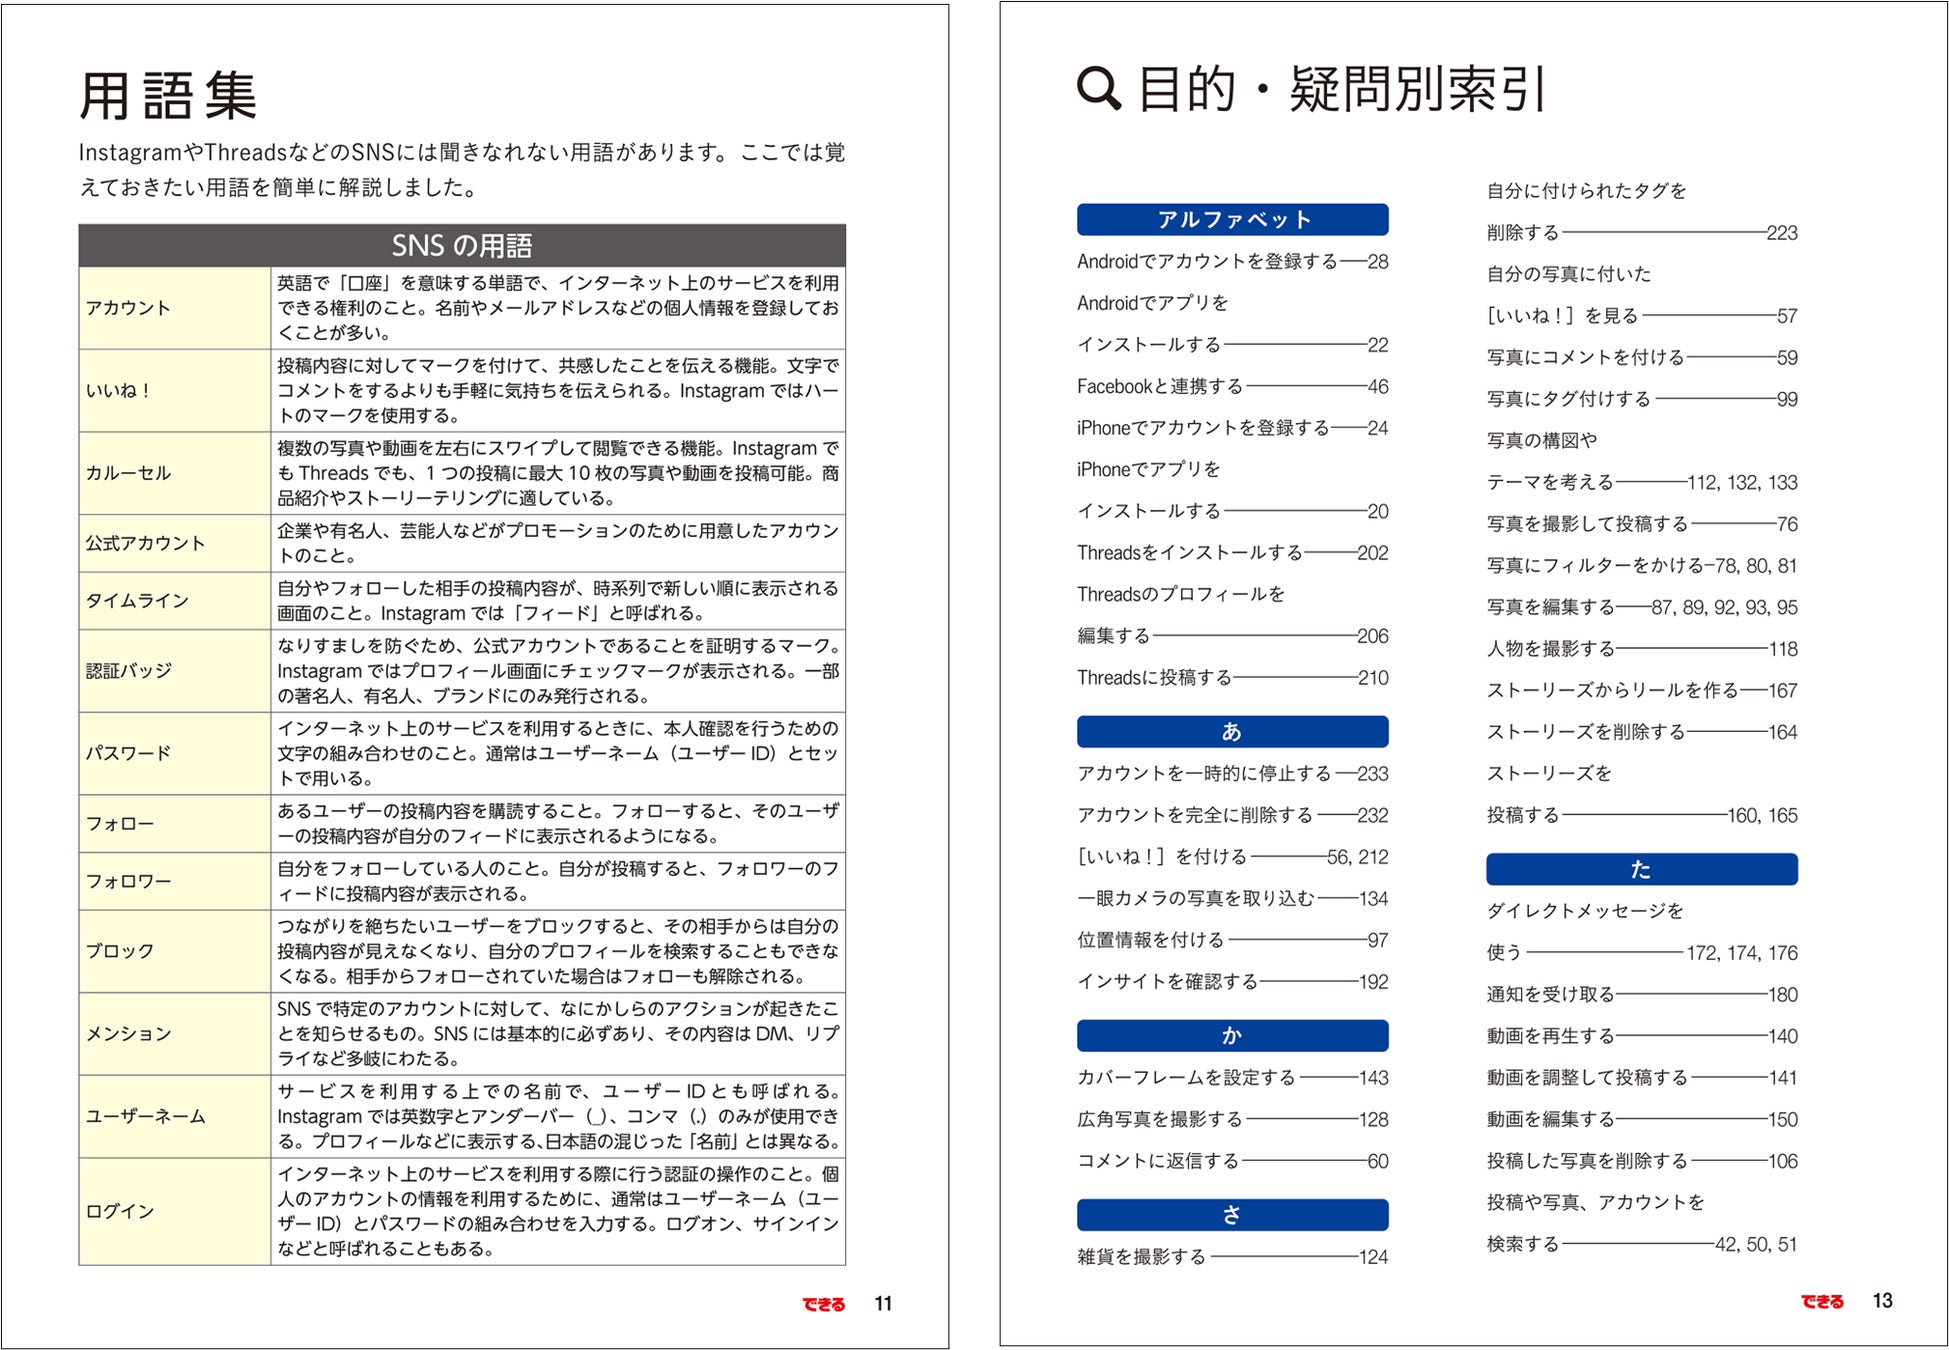Open index entry 動画を編集する
Screen dimensions: 1949x1350
[1550, 1120]
